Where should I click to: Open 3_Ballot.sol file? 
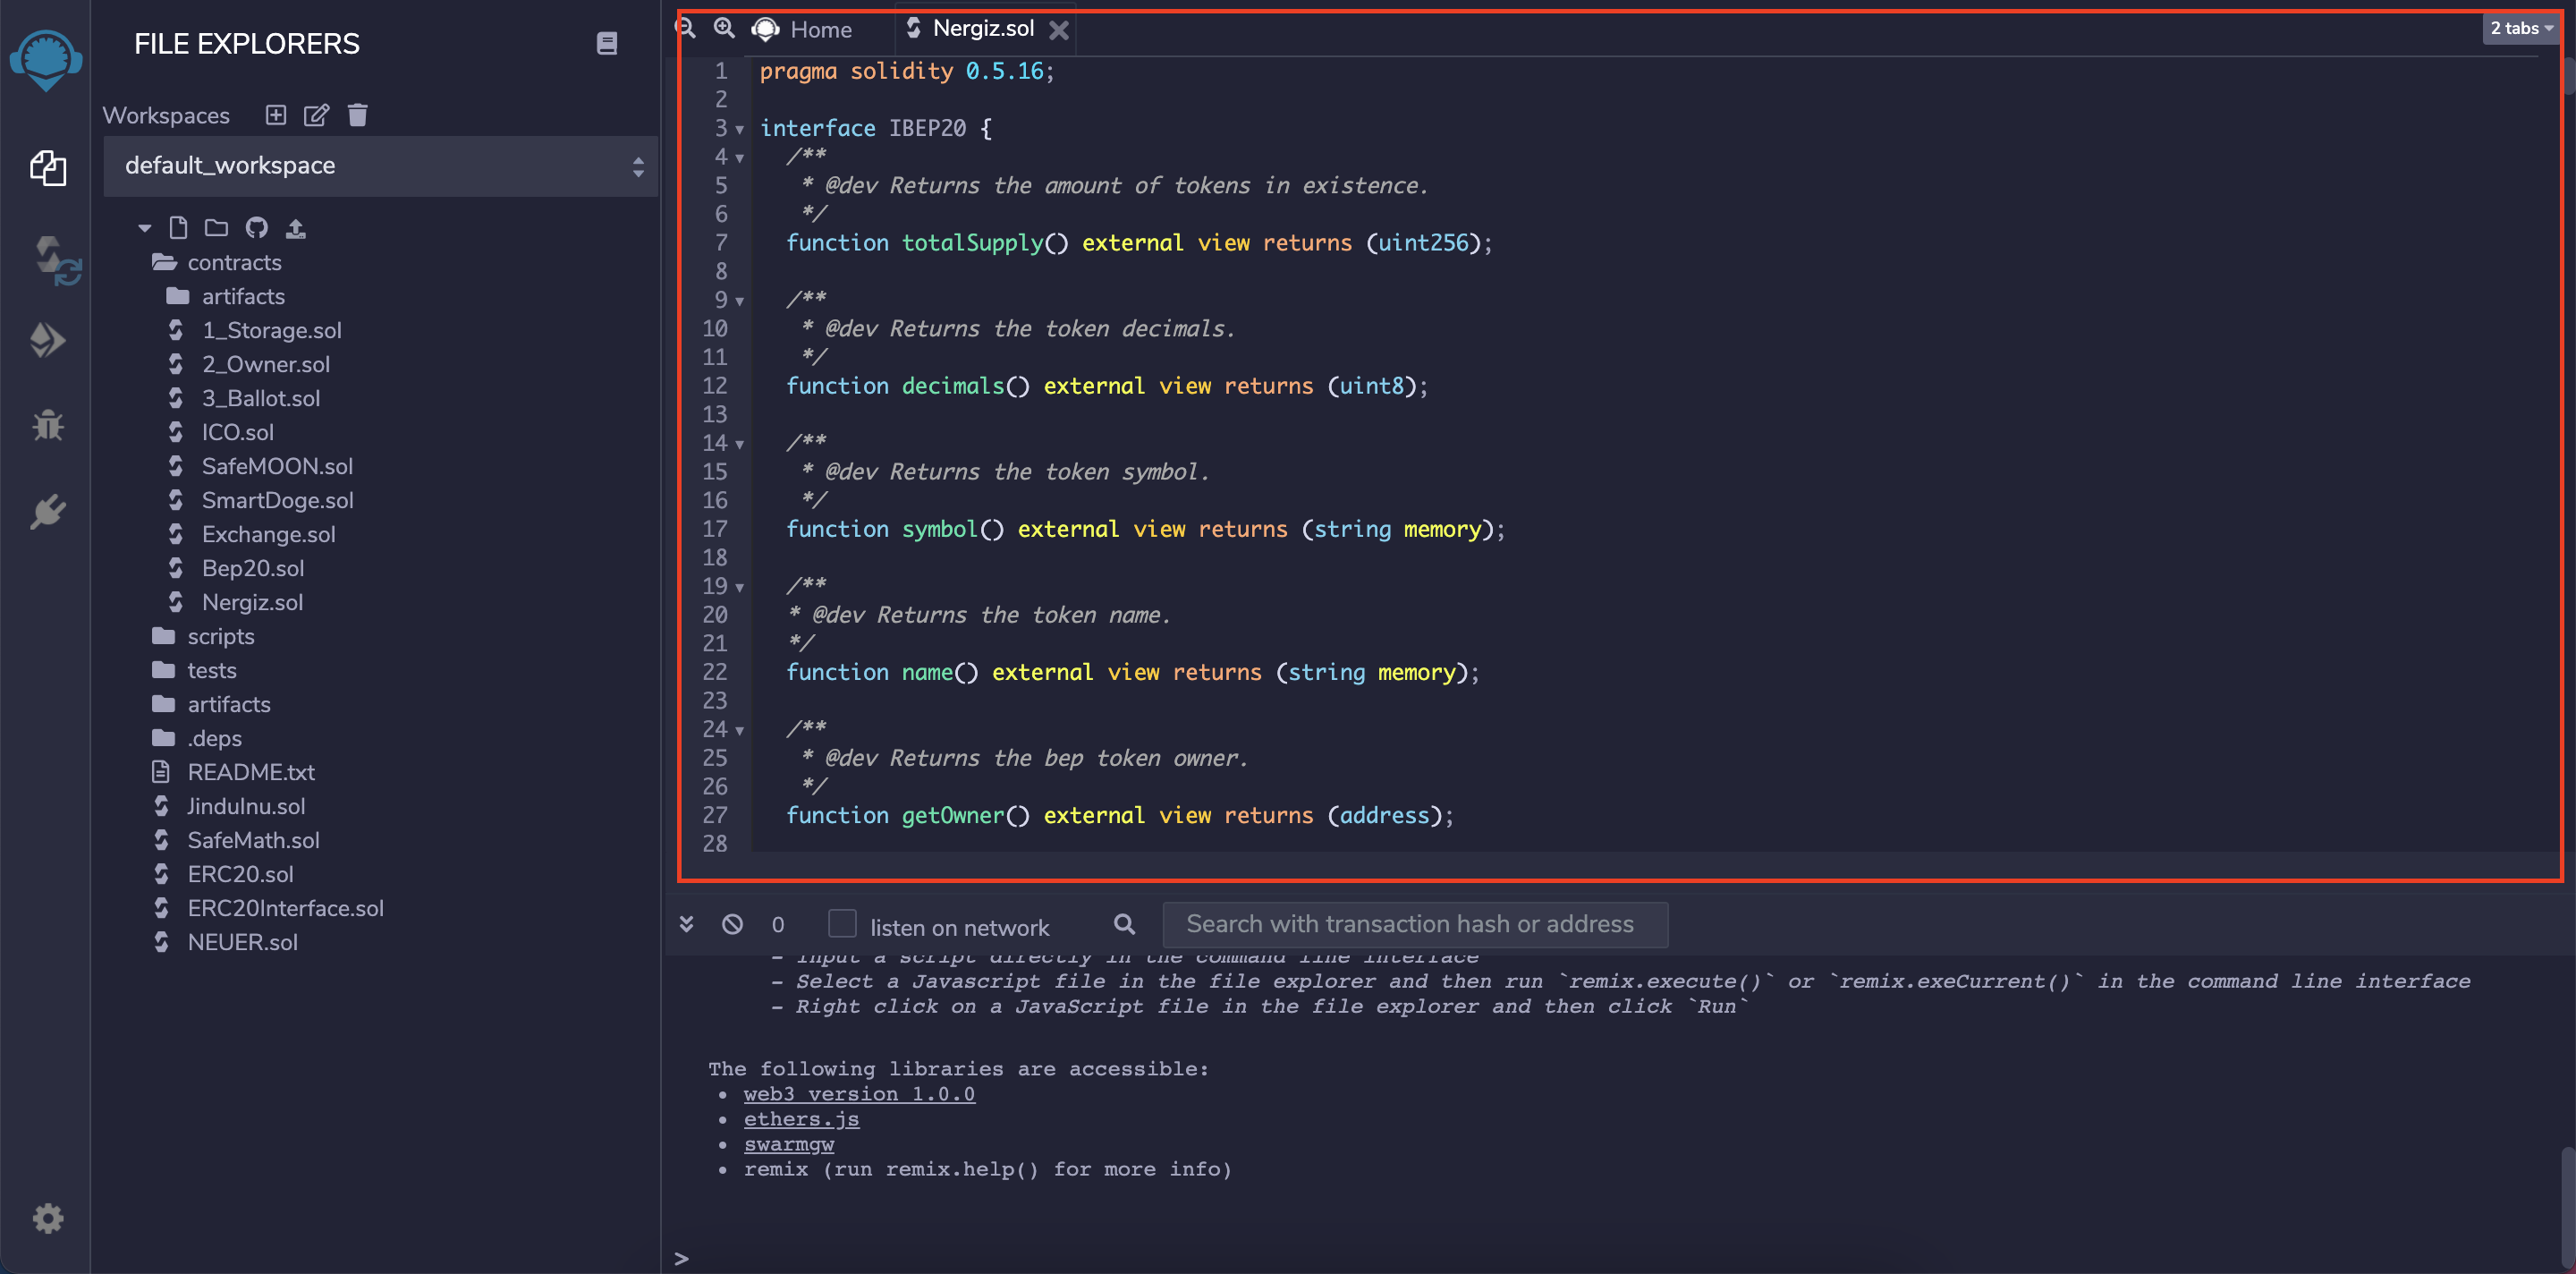tap(244, 398)
